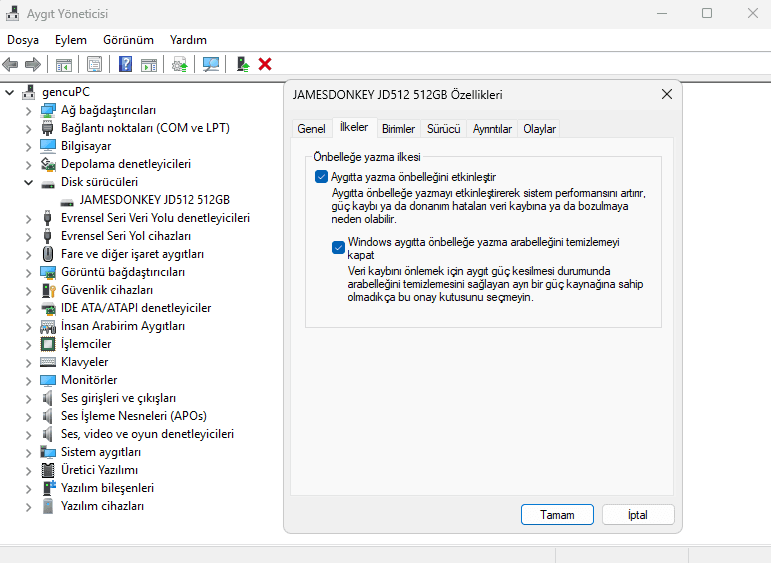Click the Görüntü bağdaştırıcıları display icon
The image size is (771, 563).
(x=48, y=272)
